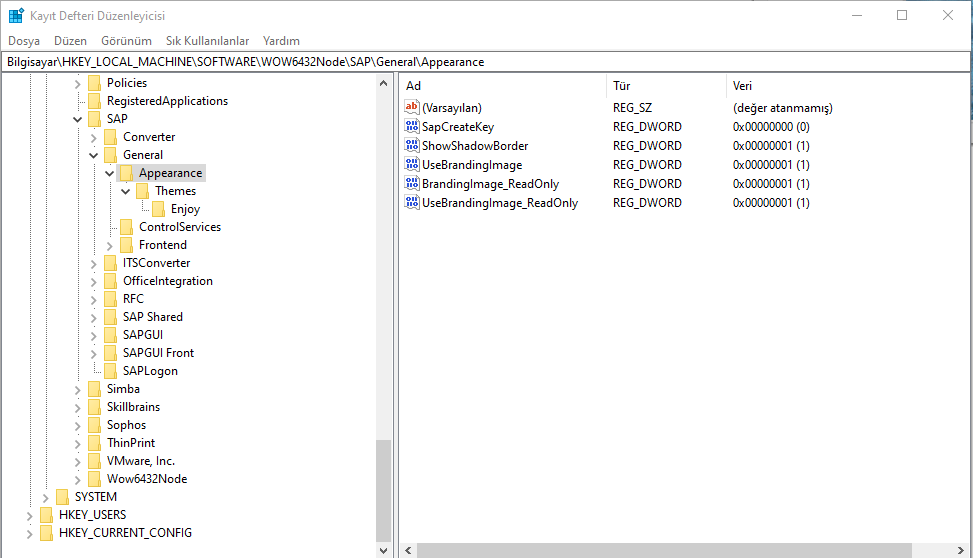Click the HKEY_USERS folder icon

pyautogui.click(x=47, y=515)
